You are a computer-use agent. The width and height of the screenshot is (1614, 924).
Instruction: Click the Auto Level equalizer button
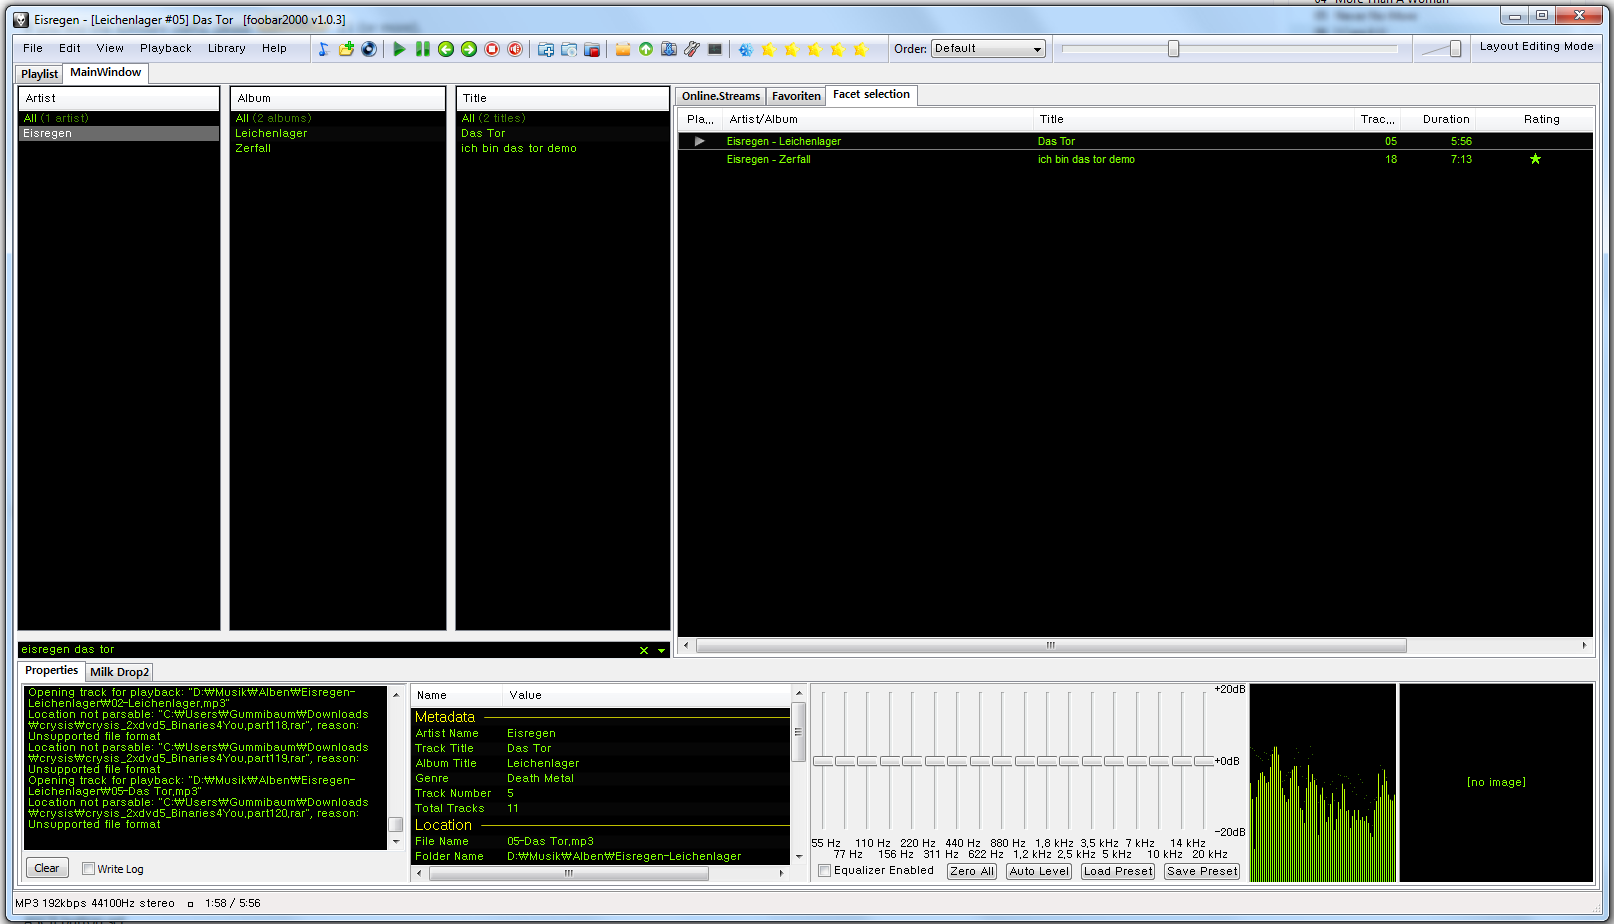[1039, 871]
